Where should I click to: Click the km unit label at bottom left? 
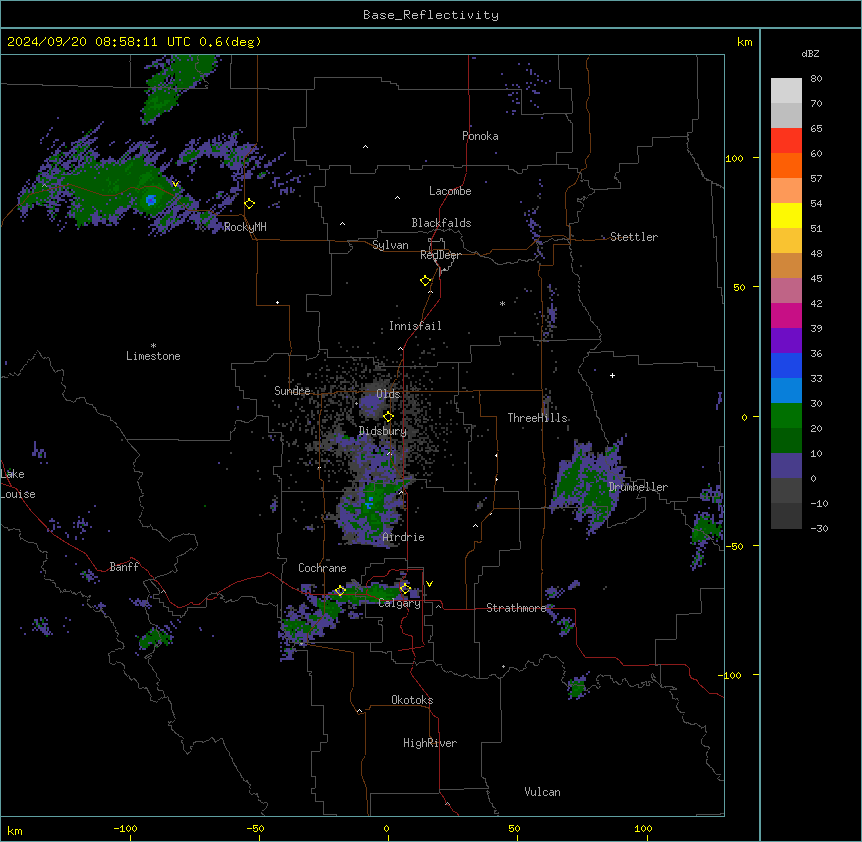coord(15,830)
